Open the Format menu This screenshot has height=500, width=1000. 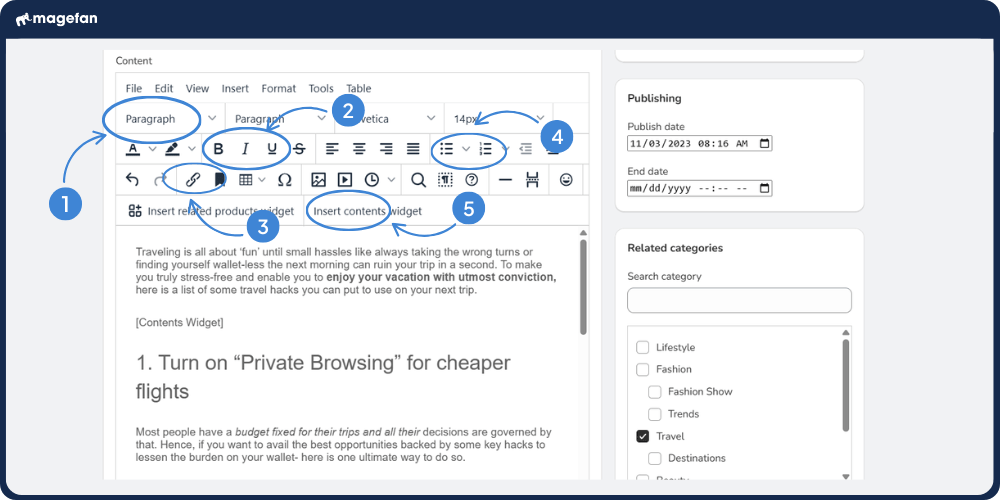(279, 88)
